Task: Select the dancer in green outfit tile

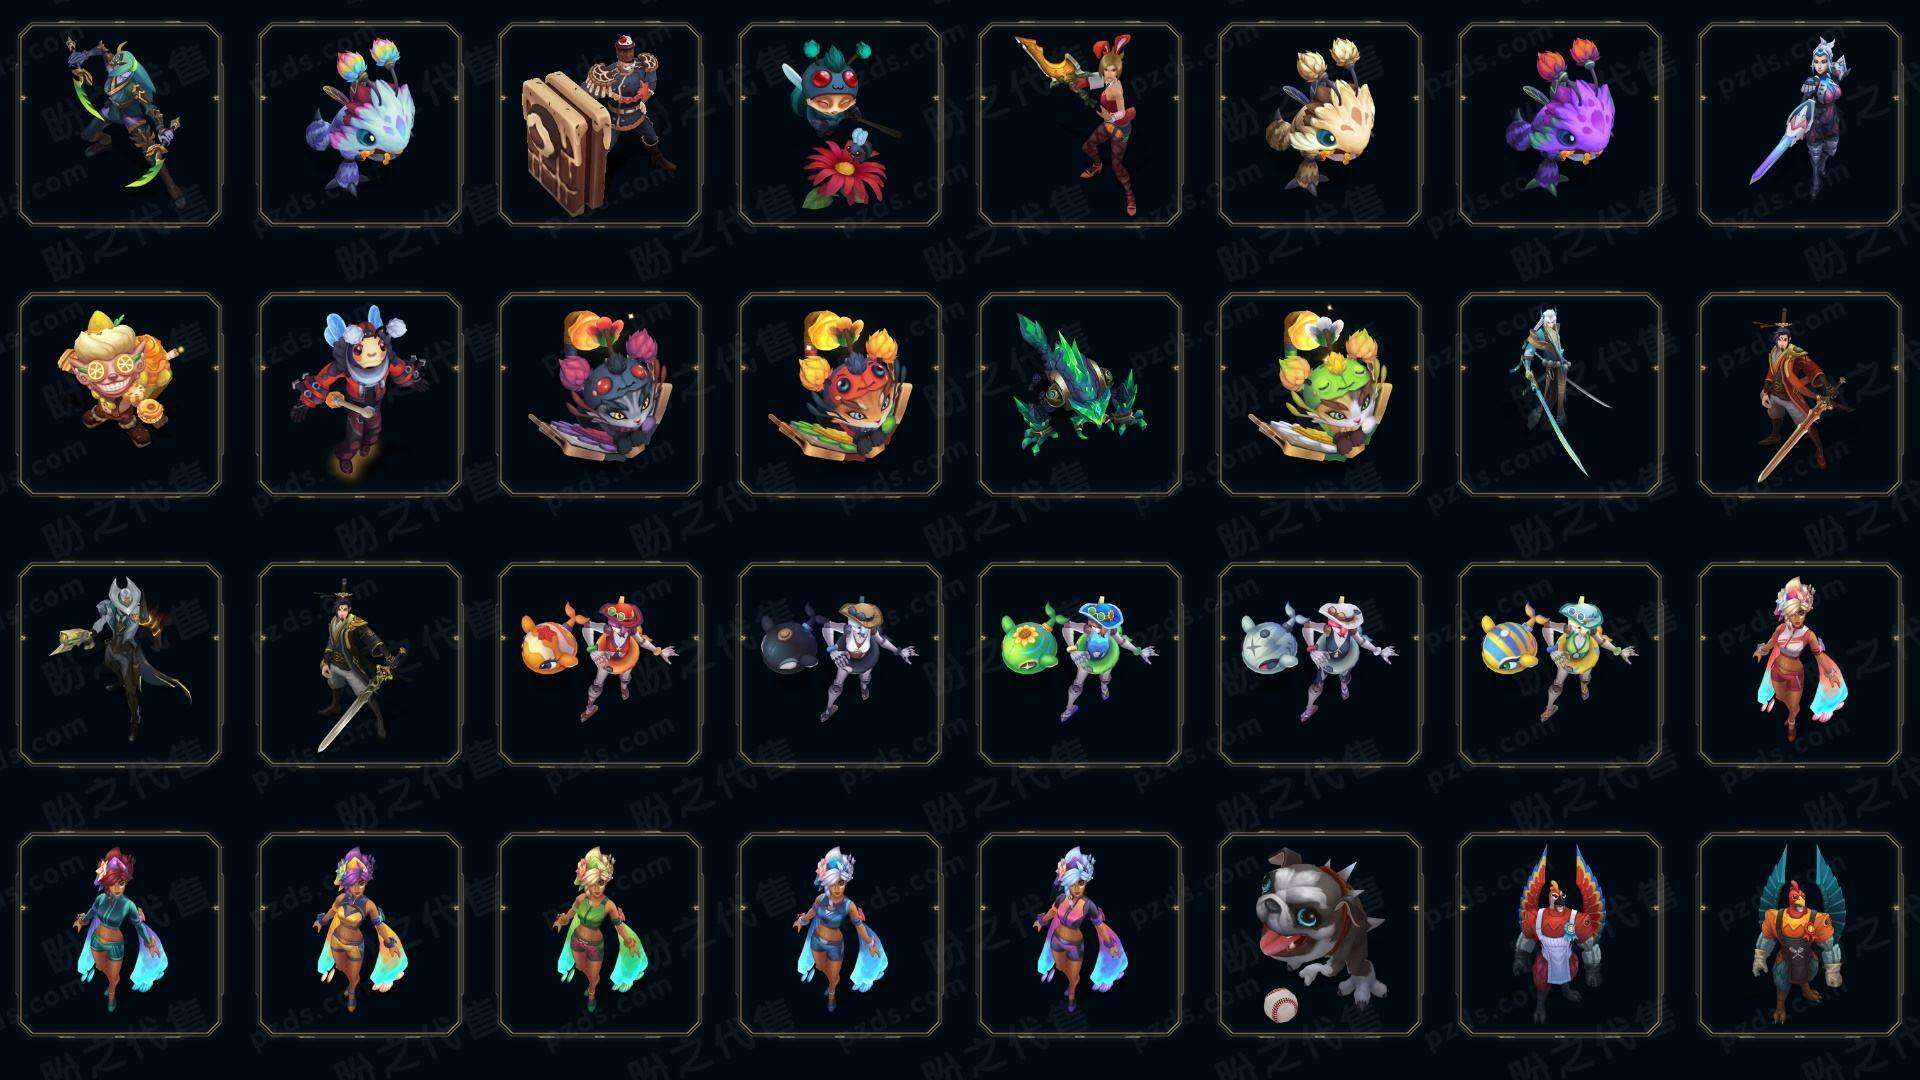Action: point(600,934)
